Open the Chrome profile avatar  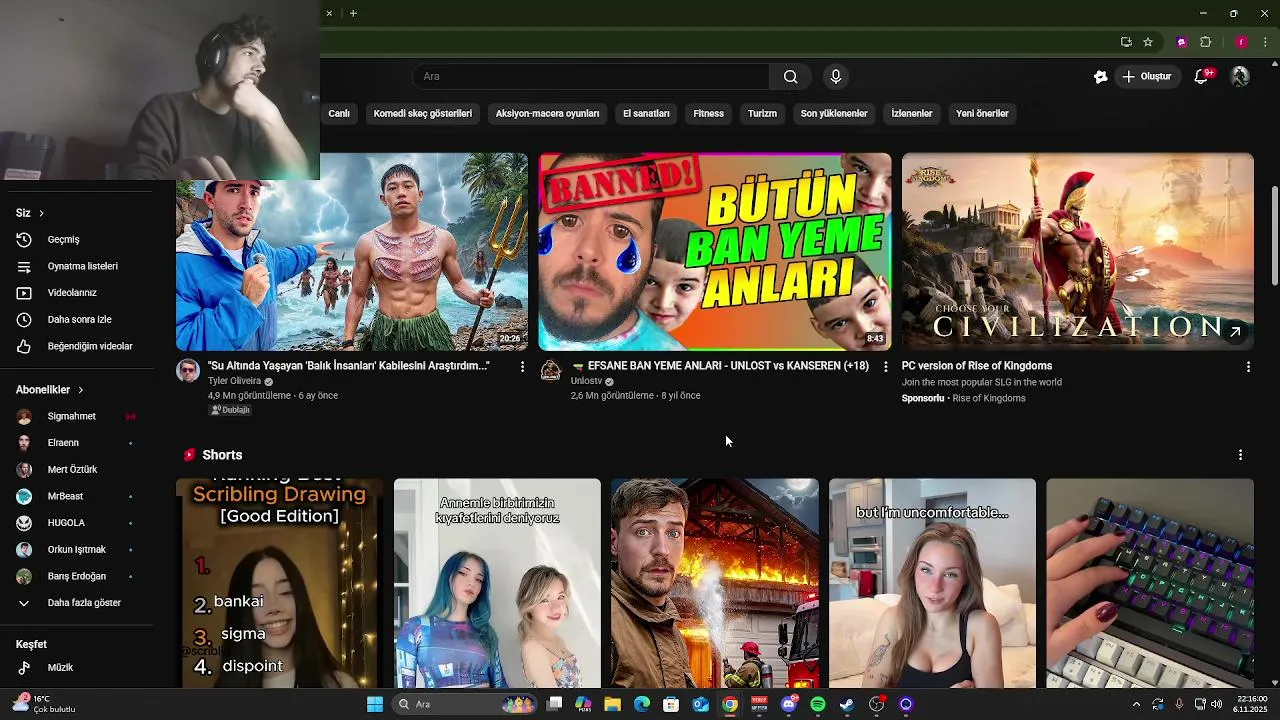tap(1241, 42)
